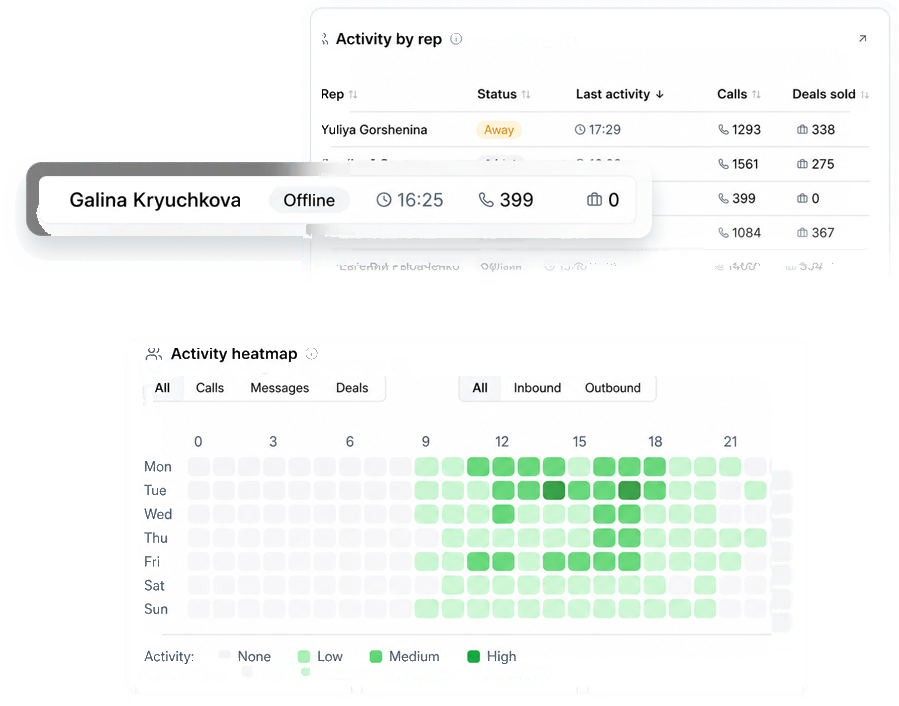Click the briefcase icon beside 275
Image resolution: width=899 pixels, height=706 pixels.
point(803,164)
